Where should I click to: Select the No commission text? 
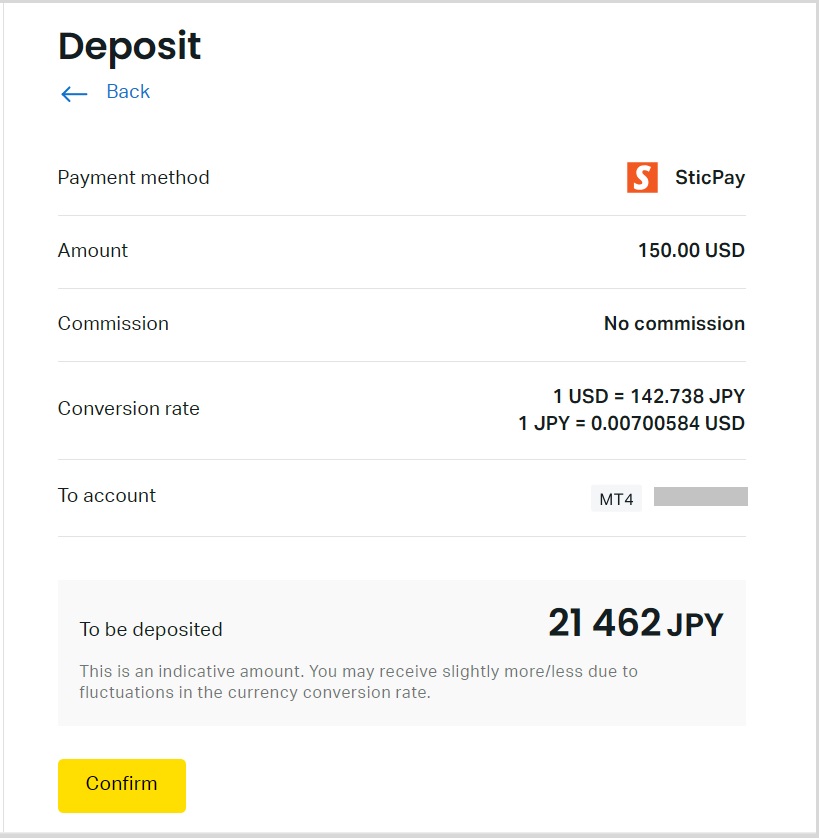point(674,324)
